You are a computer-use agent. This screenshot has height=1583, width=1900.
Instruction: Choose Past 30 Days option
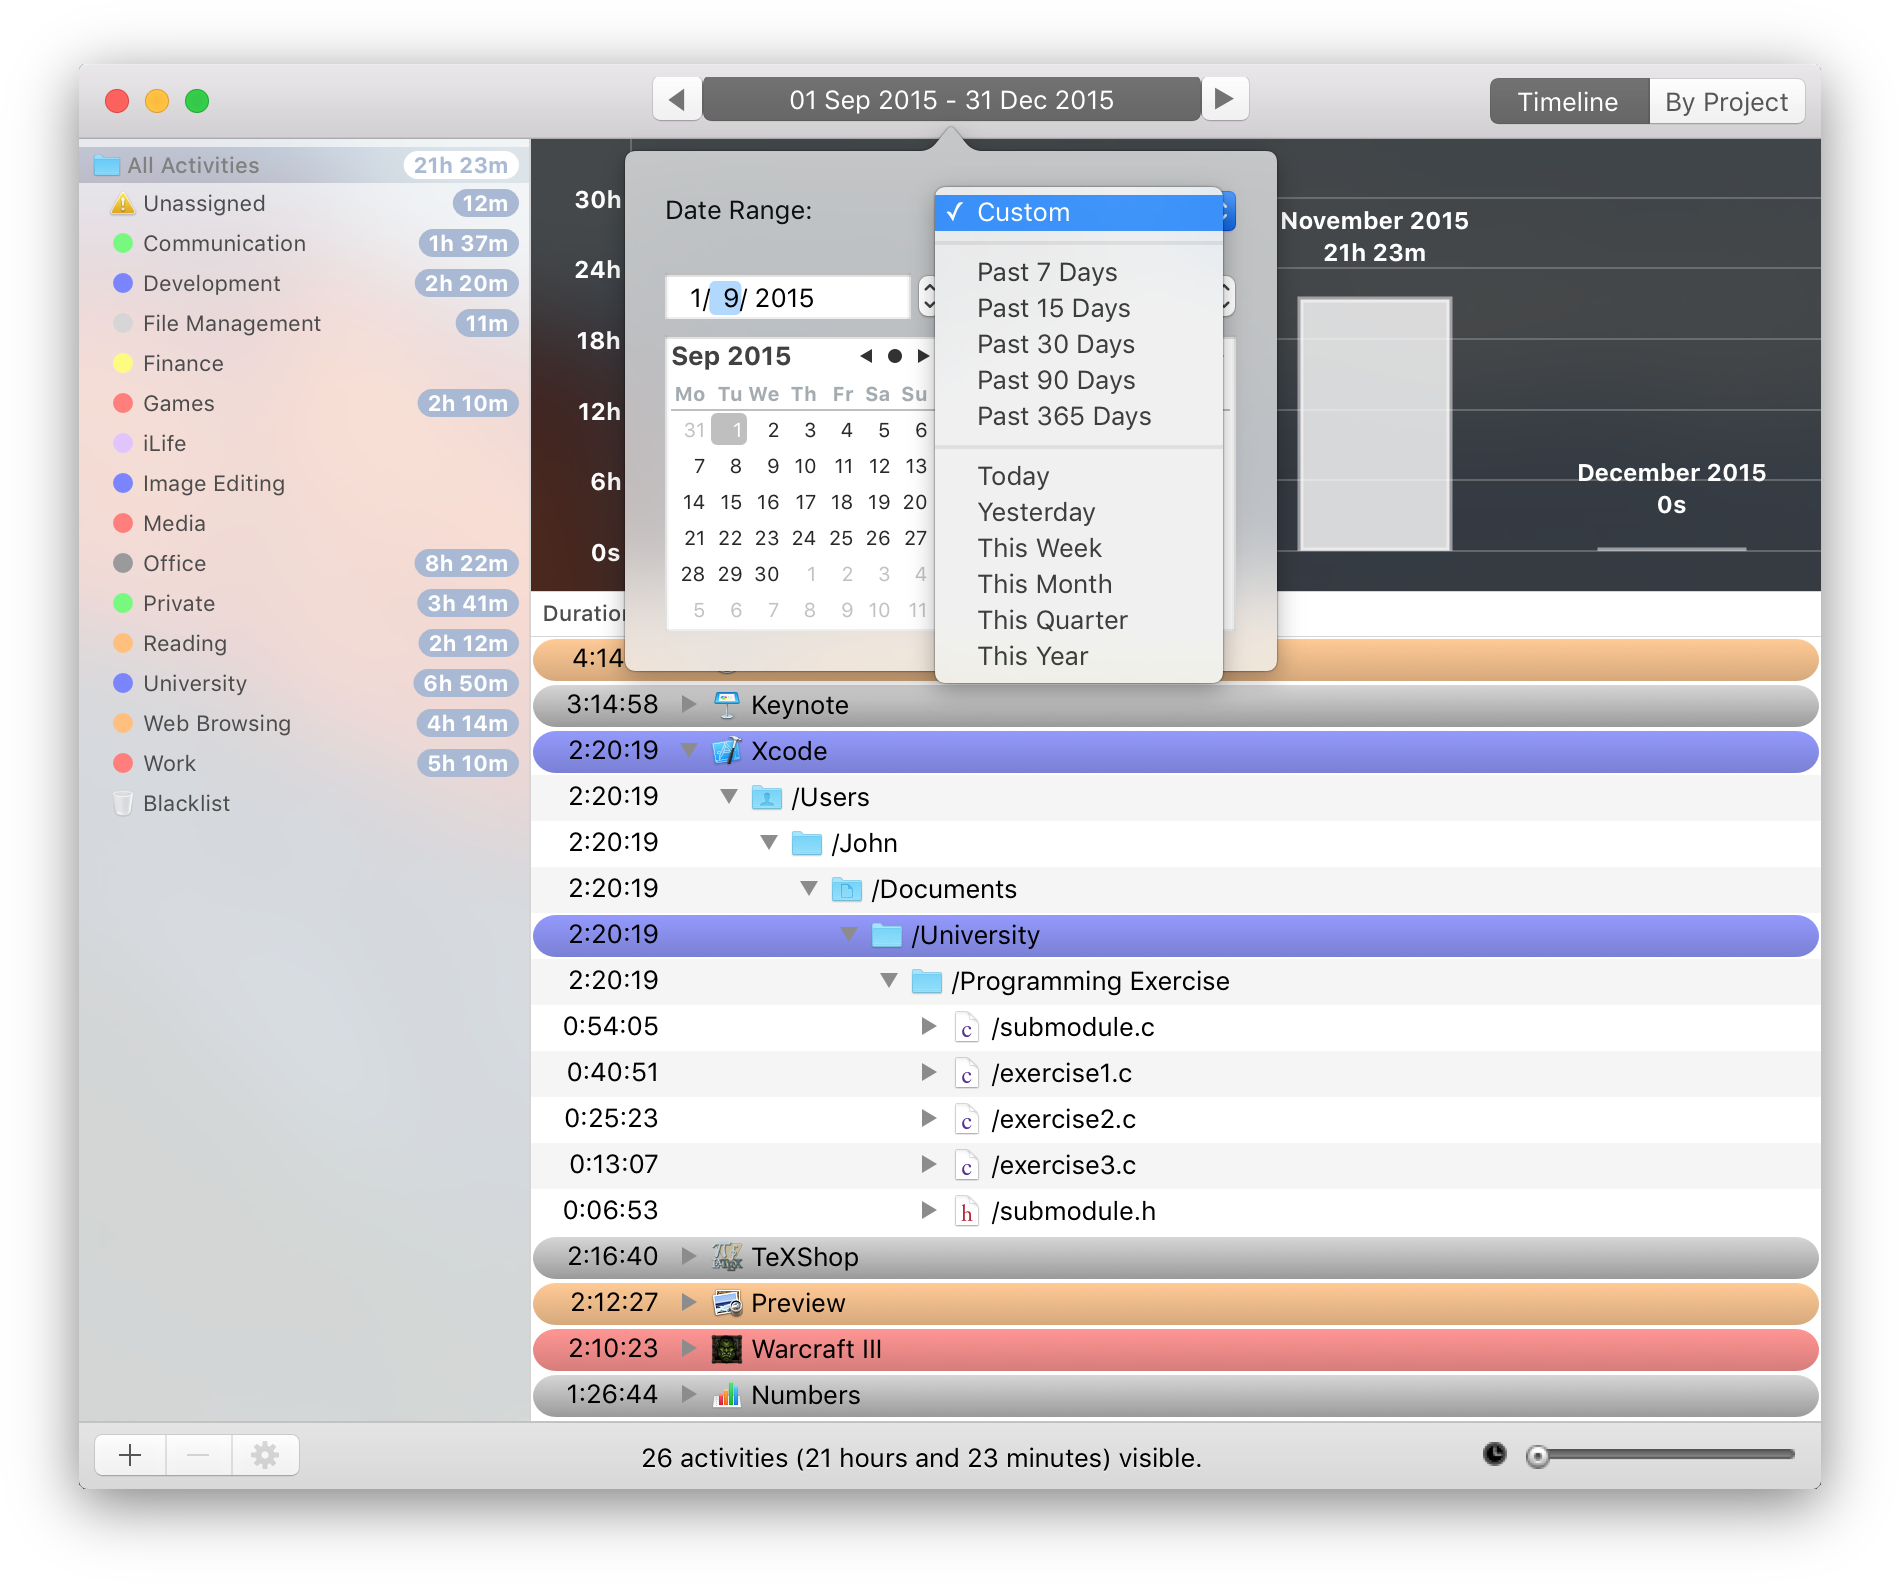pos(1079,344)
